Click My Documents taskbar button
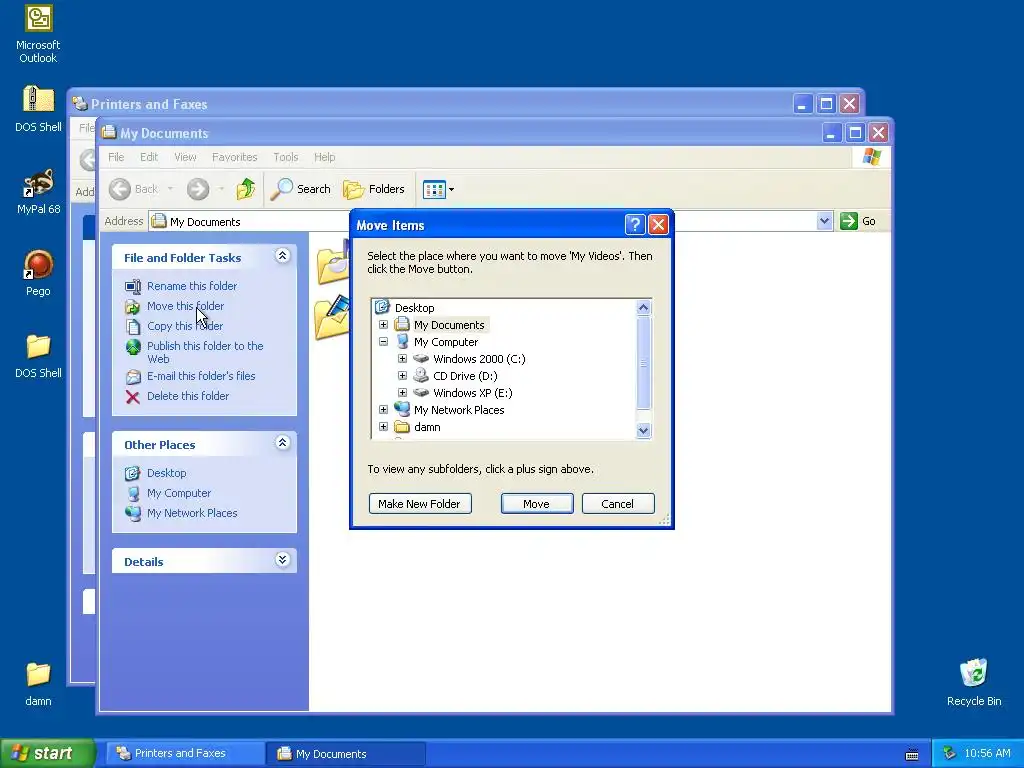 pos(345,753)
